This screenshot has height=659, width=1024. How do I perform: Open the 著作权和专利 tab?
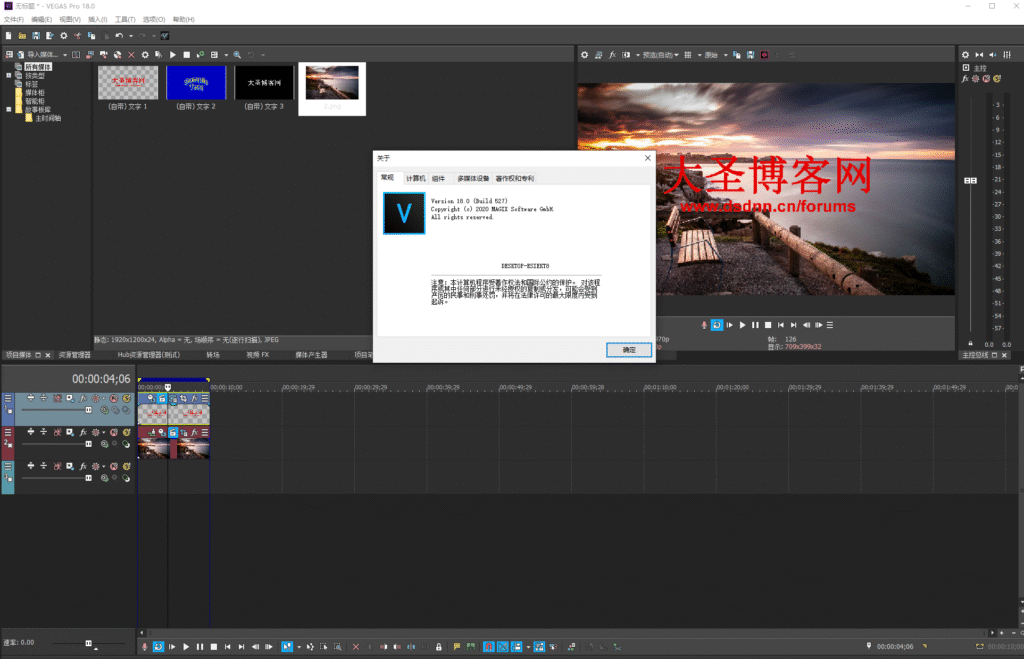coord(514,178)
